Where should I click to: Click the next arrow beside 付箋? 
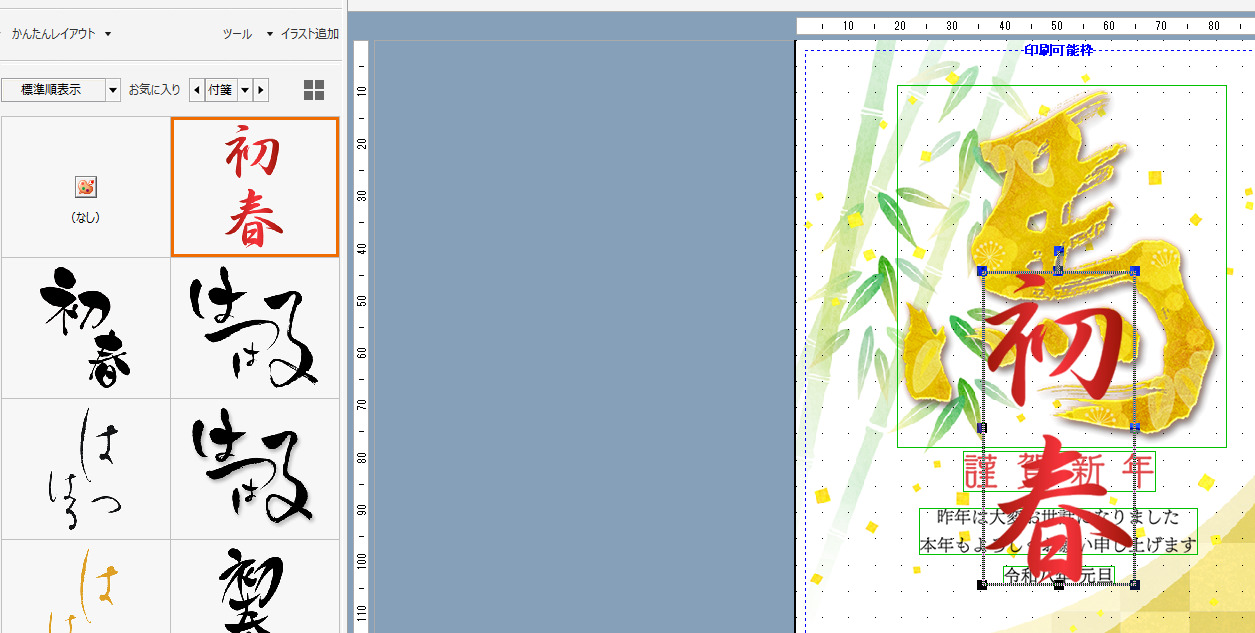261,90
